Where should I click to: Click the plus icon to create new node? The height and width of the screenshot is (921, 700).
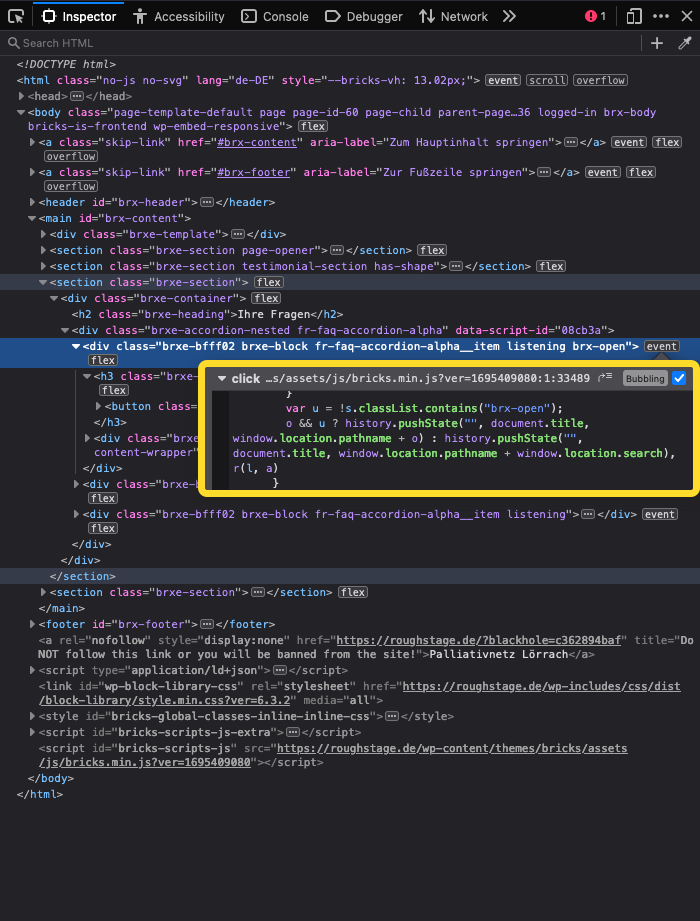coord(657,43)
